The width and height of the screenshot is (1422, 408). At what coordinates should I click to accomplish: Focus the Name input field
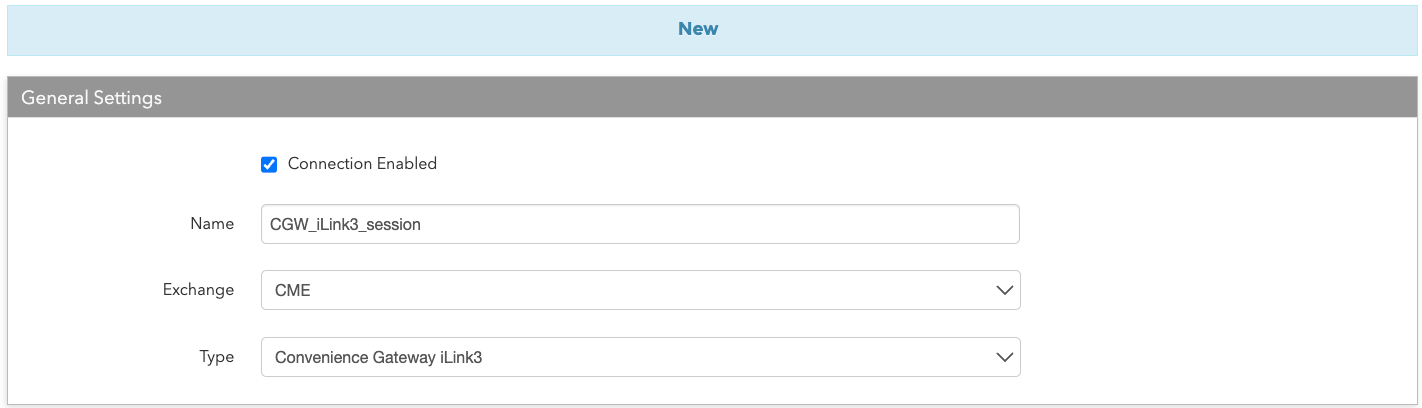click(x=640, y=224)
